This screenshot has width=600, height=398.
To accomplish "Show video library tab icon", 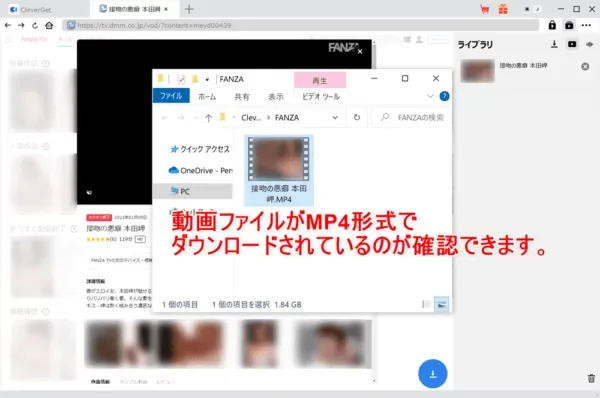I will 572,44.
